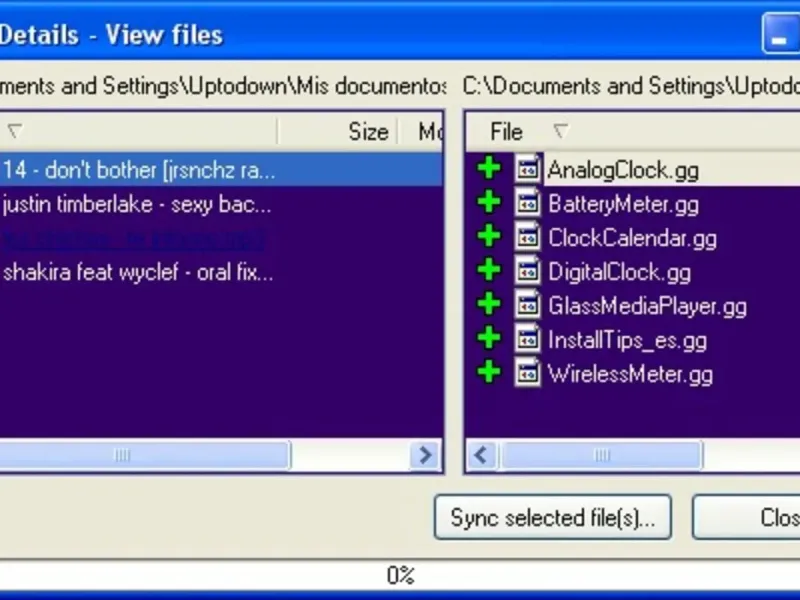Click the green plus next to GlassMediaPlayer.gg

(x=489, y=305)
